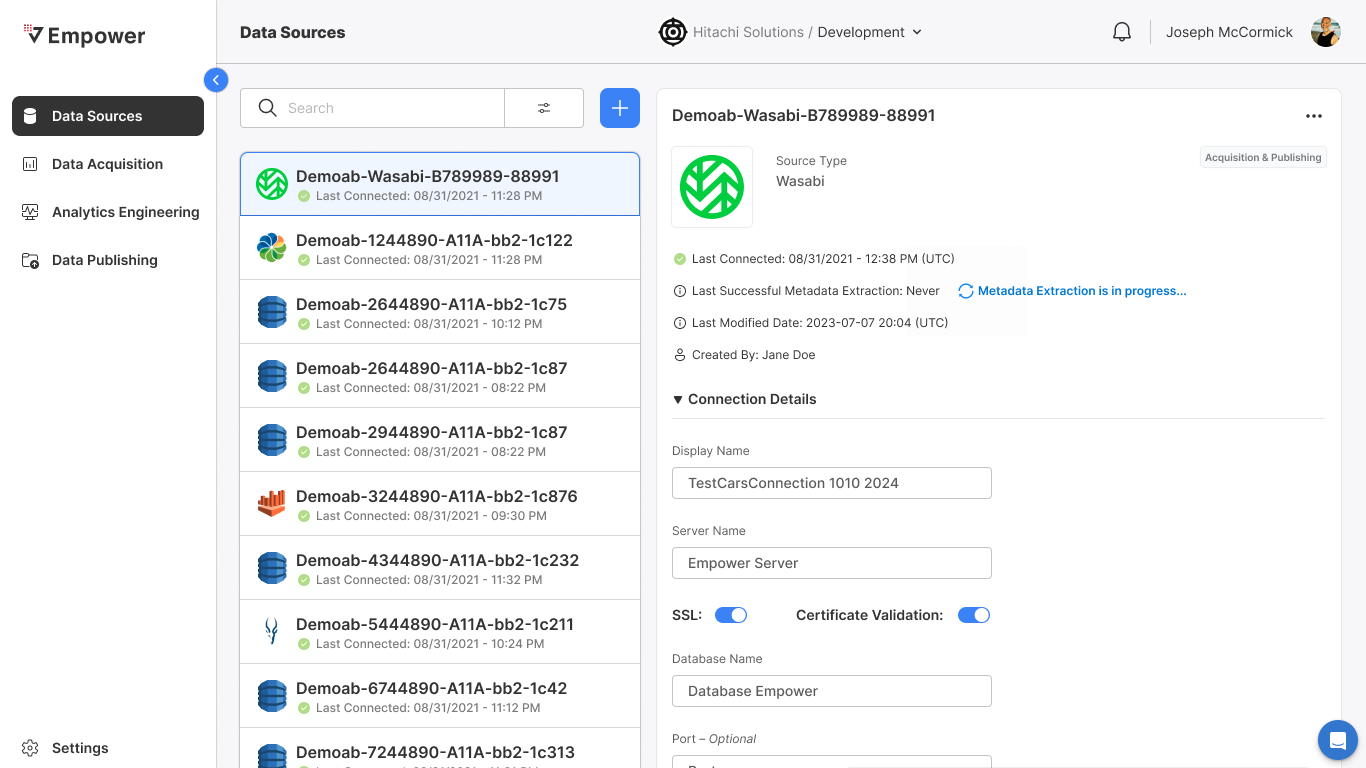Open the notifications bell
The width and height of the screenshot is (1366, 768).
(1122, 32)
